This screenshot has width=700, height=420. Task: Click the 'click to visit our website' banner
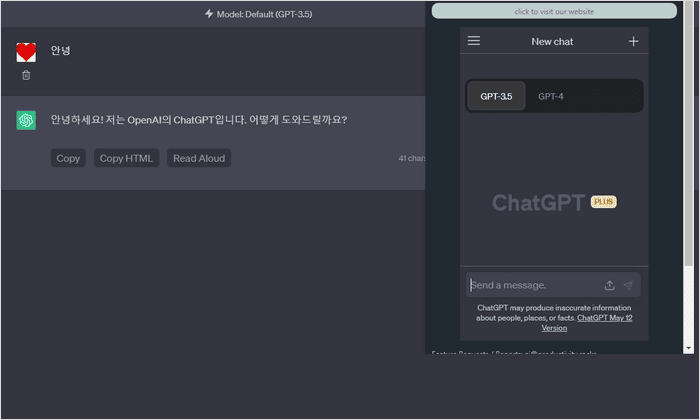coord(554,11)
